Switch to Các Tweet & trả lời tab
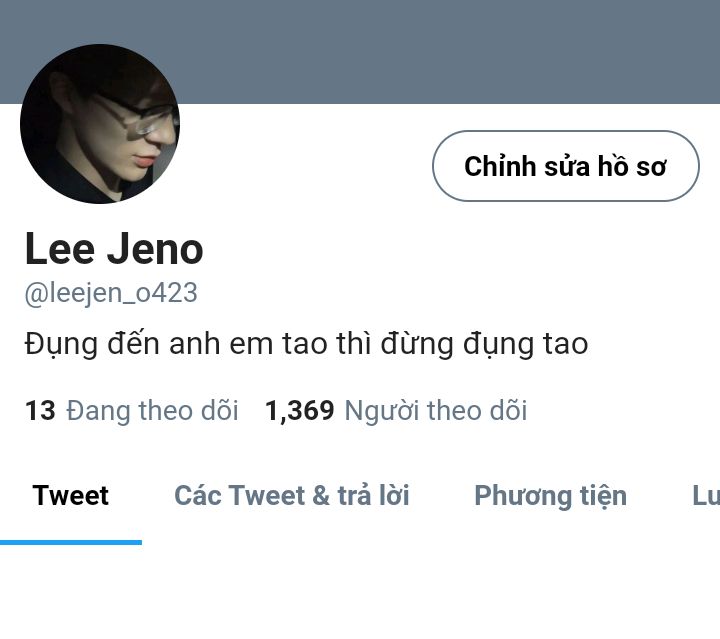Viewport: 720px width, 639px height. (x=292, y=495)
